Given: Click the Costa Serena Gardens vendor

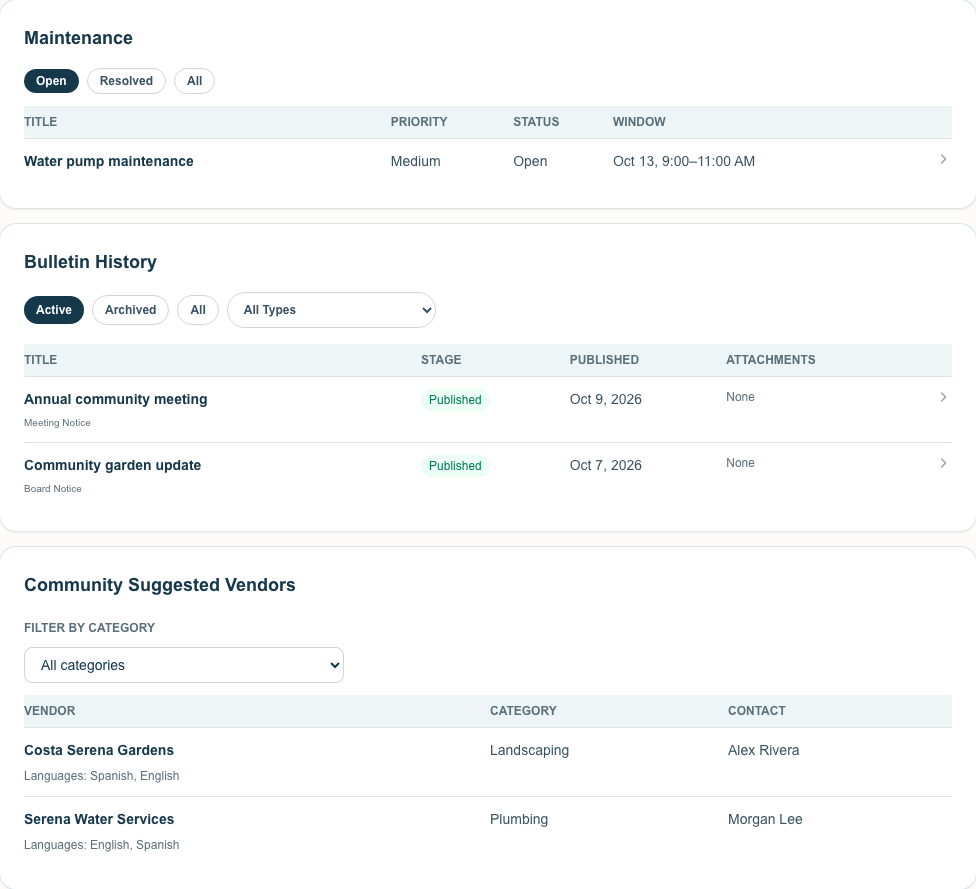Looking at the screenshot, I should (x=99, y=750).
